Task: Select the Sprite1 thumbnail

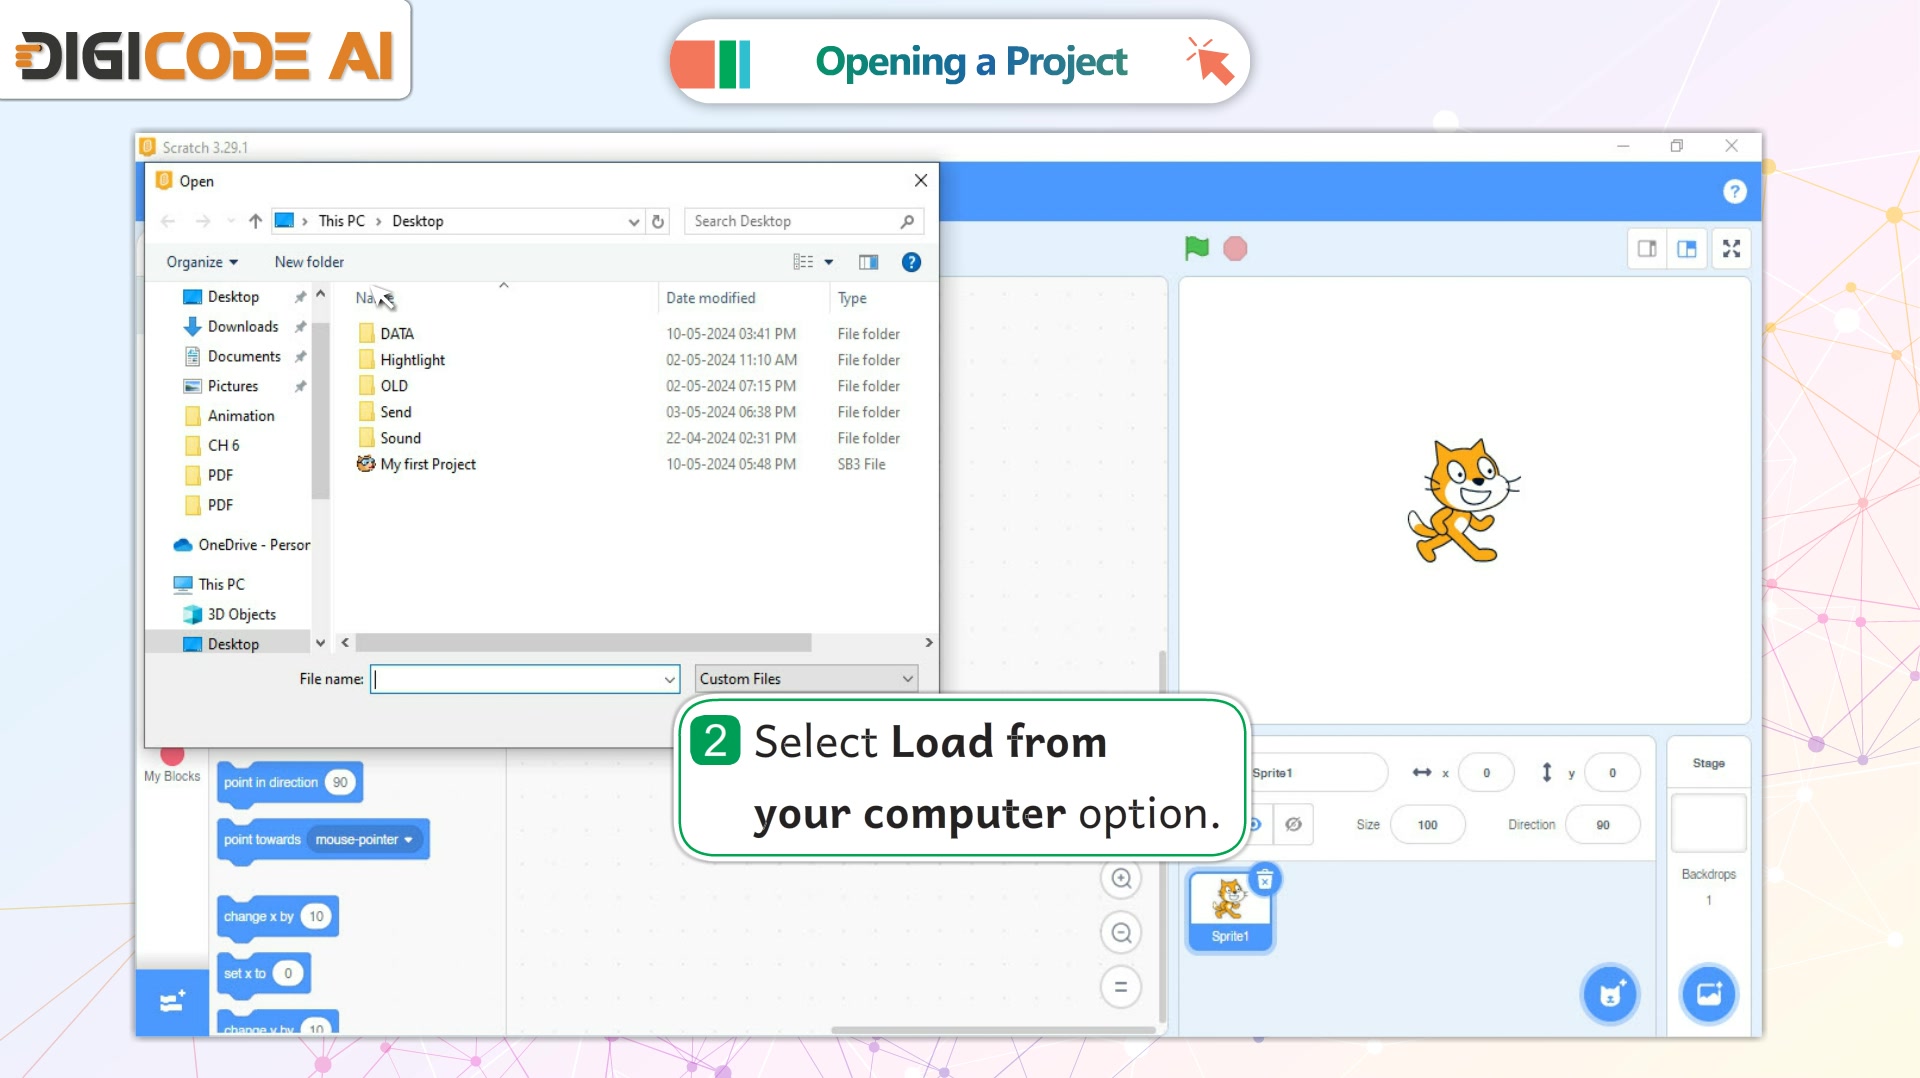Action: [x=1230, y=910]
